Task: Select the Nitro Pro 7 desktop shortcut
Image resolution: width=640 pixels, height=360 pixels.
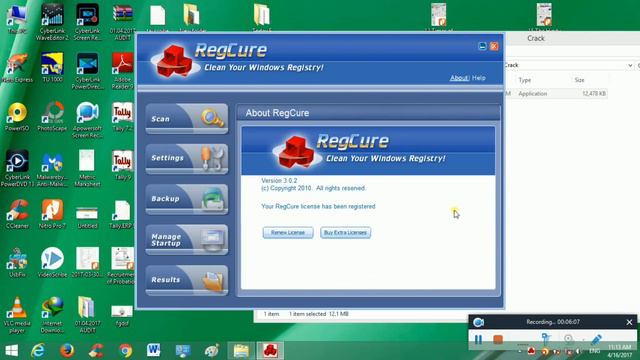Action: [52, 214]
